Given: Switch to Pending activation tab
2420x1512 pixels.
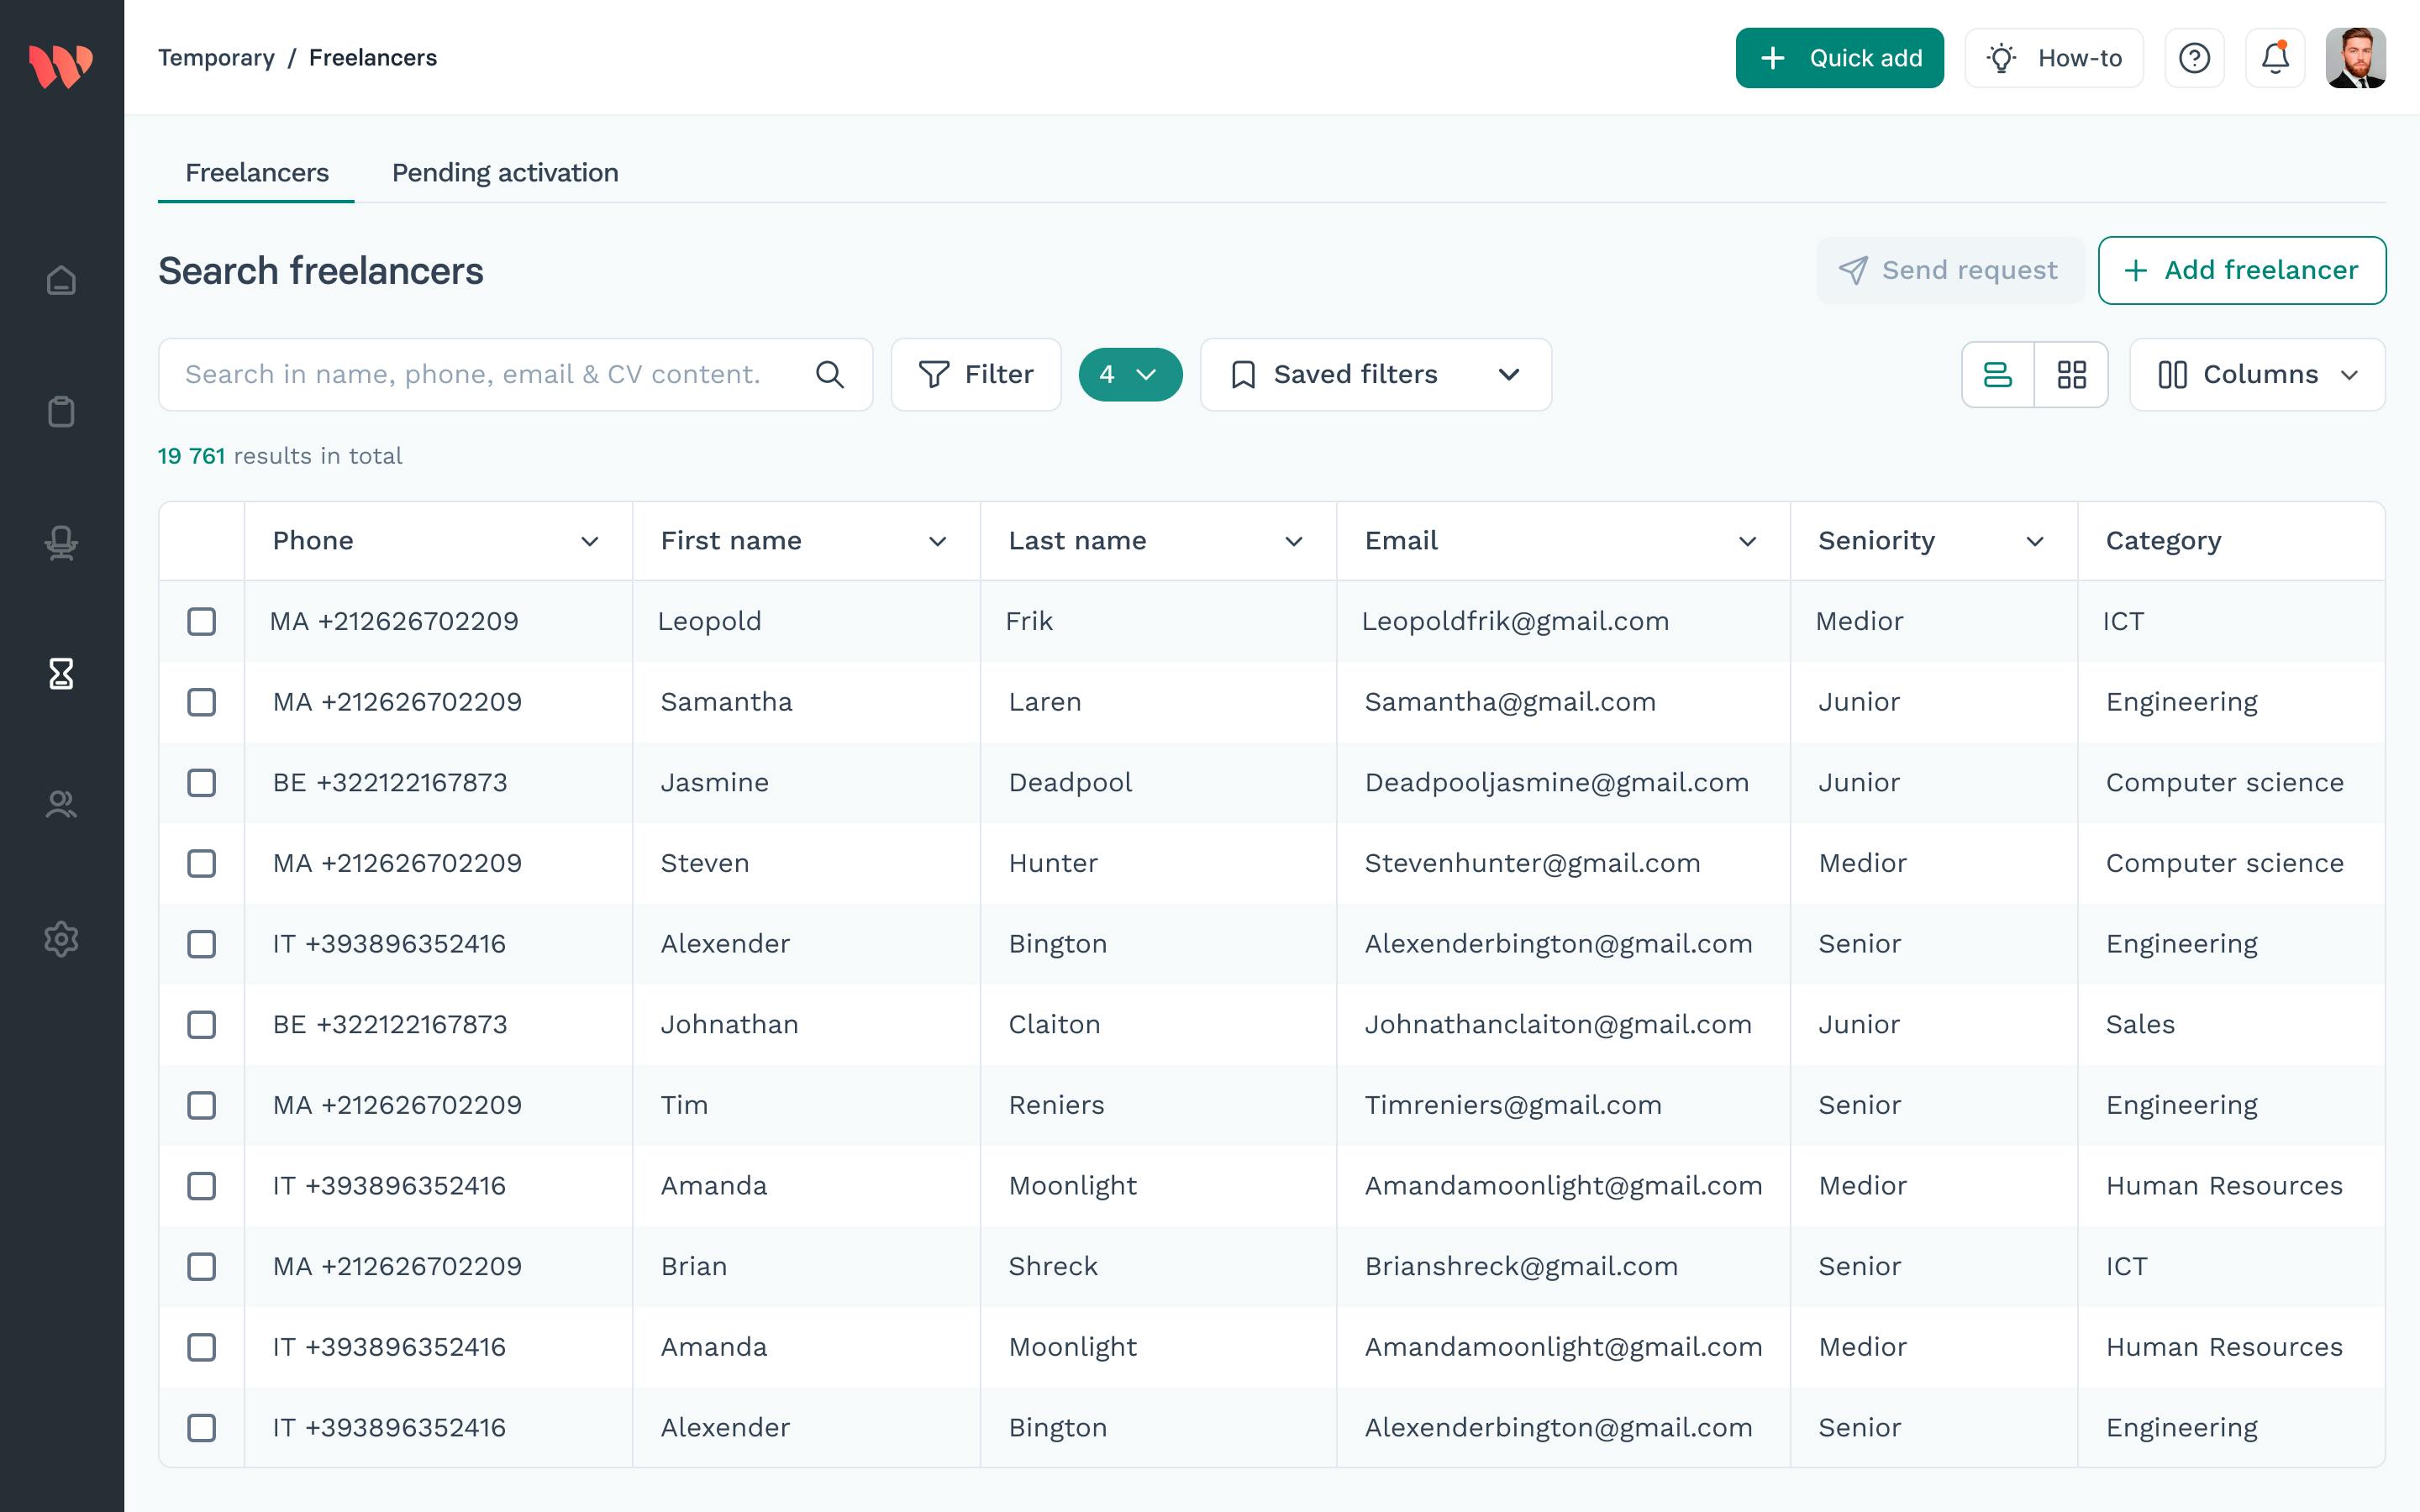Looking at the screenshot, I should 505,173.
